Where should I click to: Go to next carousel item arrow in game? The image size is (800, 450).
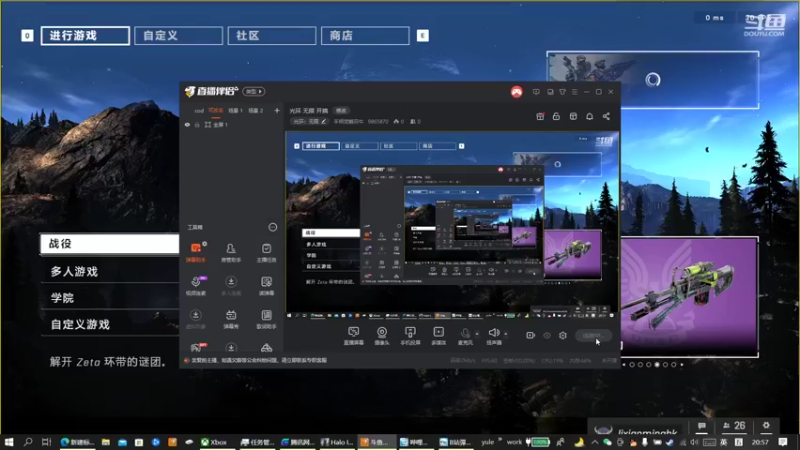coord(682,364)
